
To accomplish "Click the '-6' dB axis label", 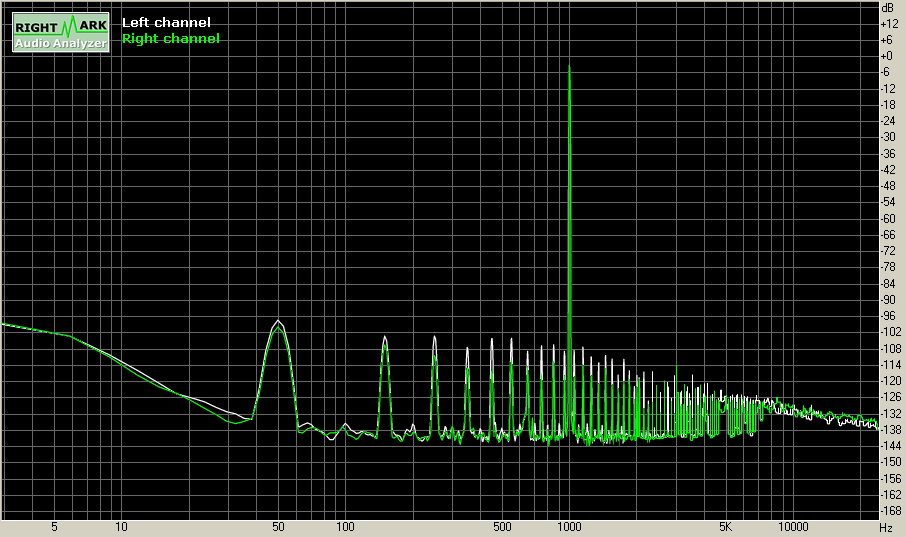I will coord(885,72).
